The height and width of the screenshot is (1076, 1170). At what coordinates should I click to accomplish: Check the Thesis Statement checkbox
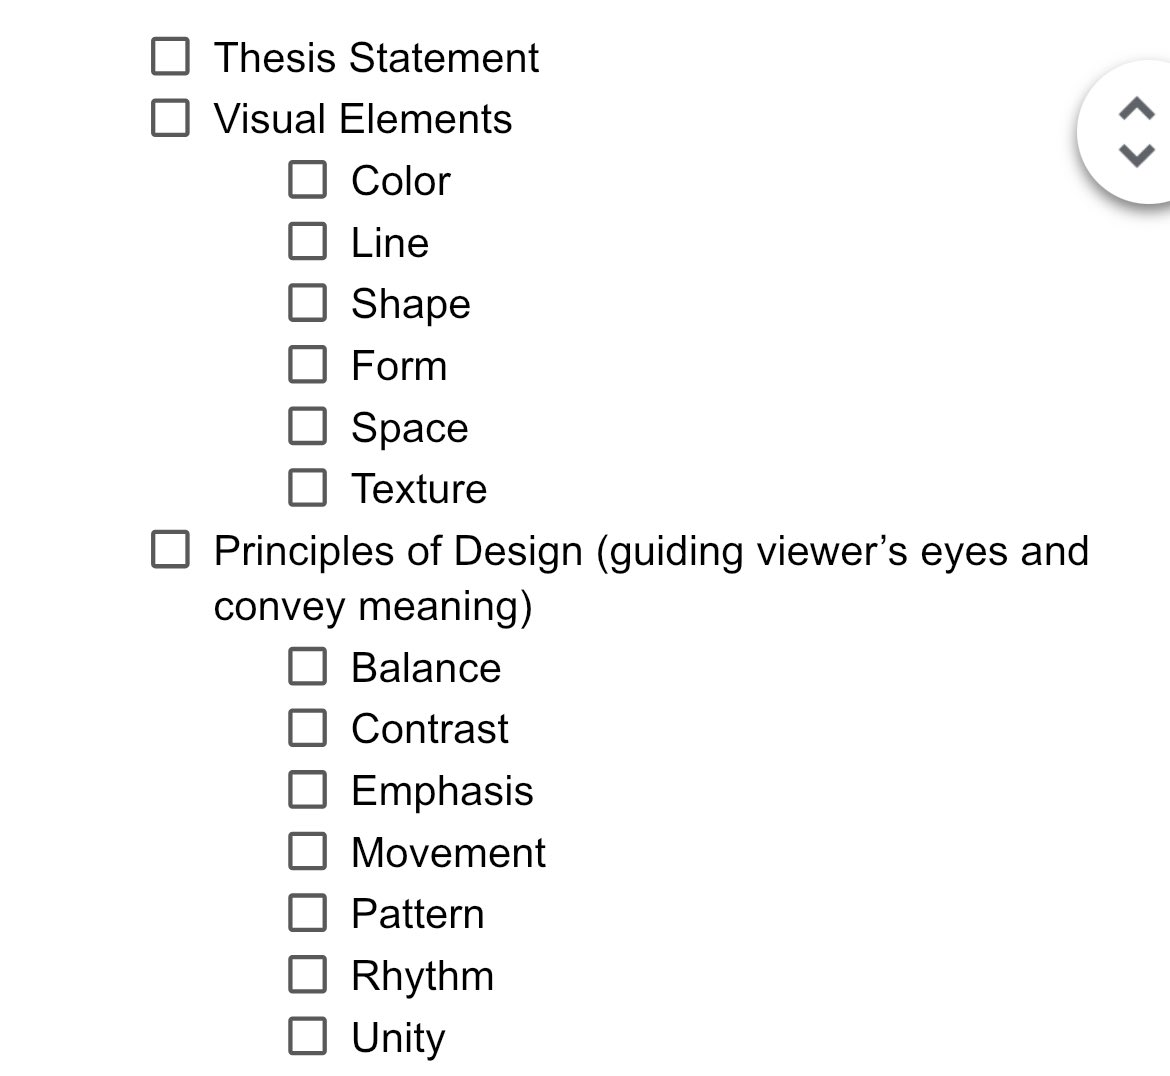[x=170, y=57]
